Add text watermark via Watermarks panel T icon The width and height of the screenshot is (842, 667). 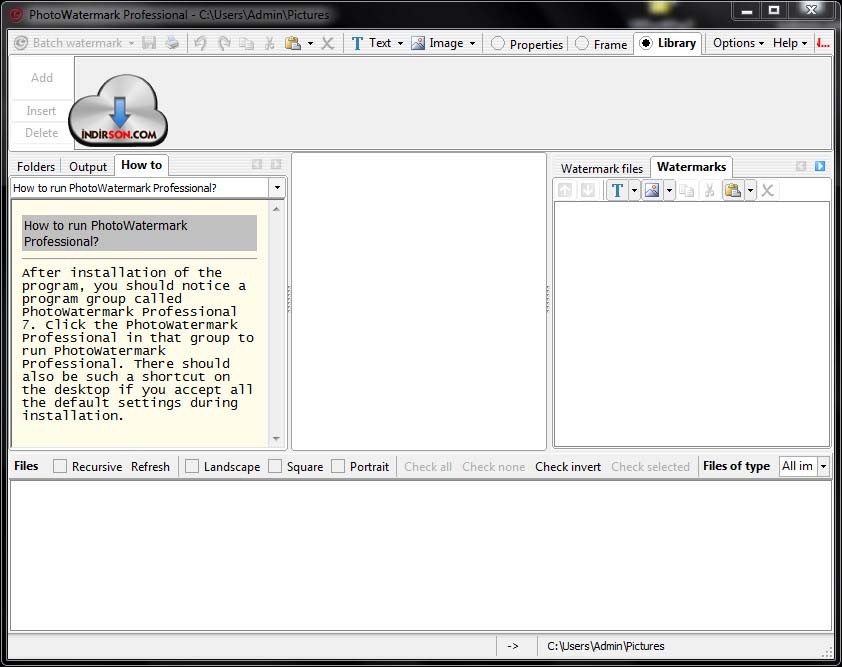[x=617, y=190]
